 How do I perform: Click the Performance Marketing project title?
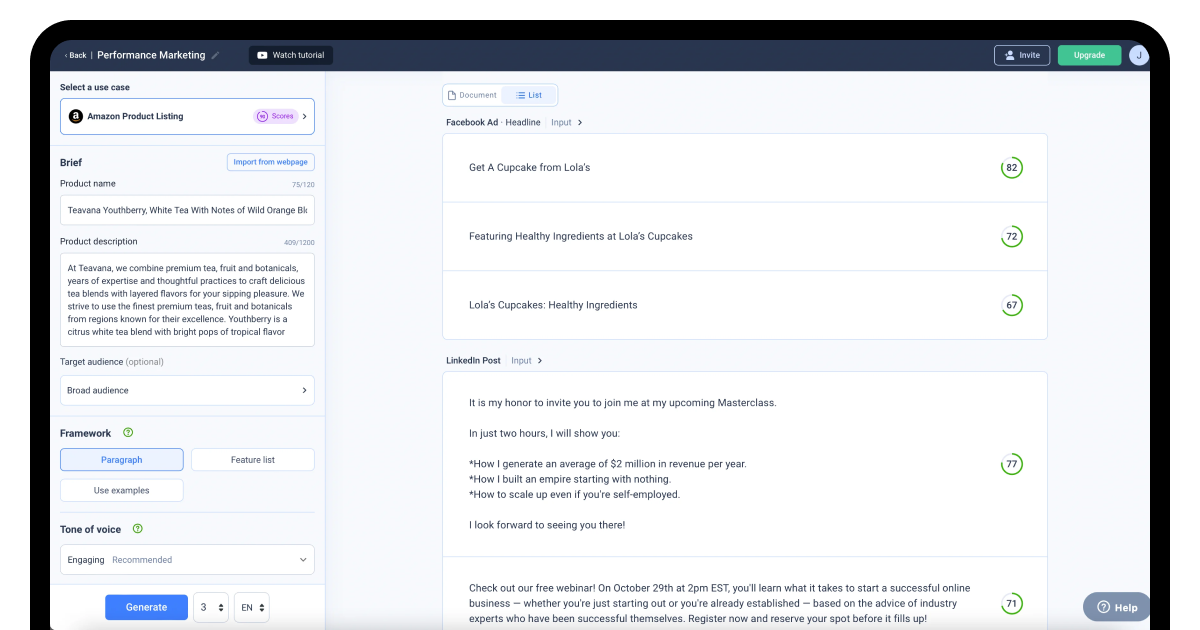(151, 56)
